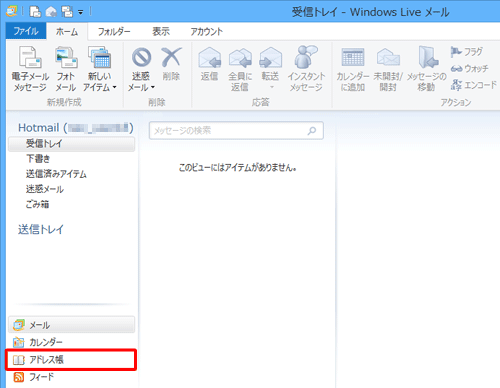Switch to the メール view

pos(71,325)
